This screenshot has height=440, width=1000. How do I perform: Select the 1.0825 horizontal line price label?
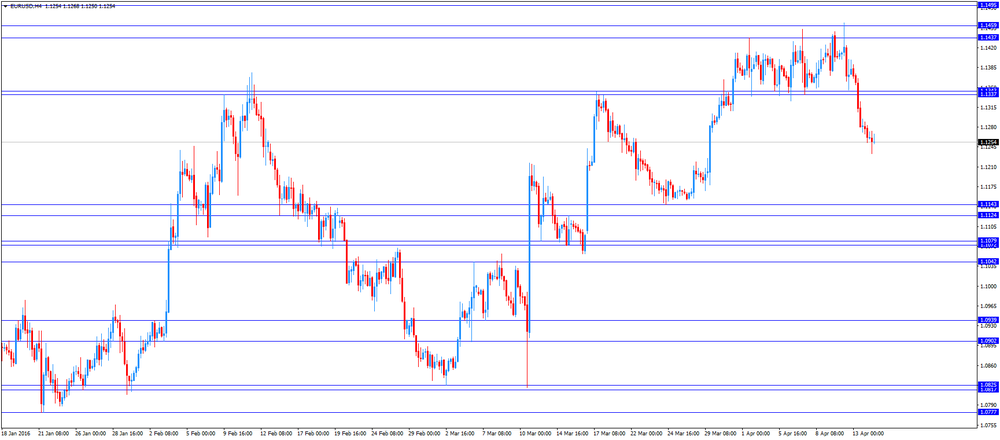click(987, 385)
